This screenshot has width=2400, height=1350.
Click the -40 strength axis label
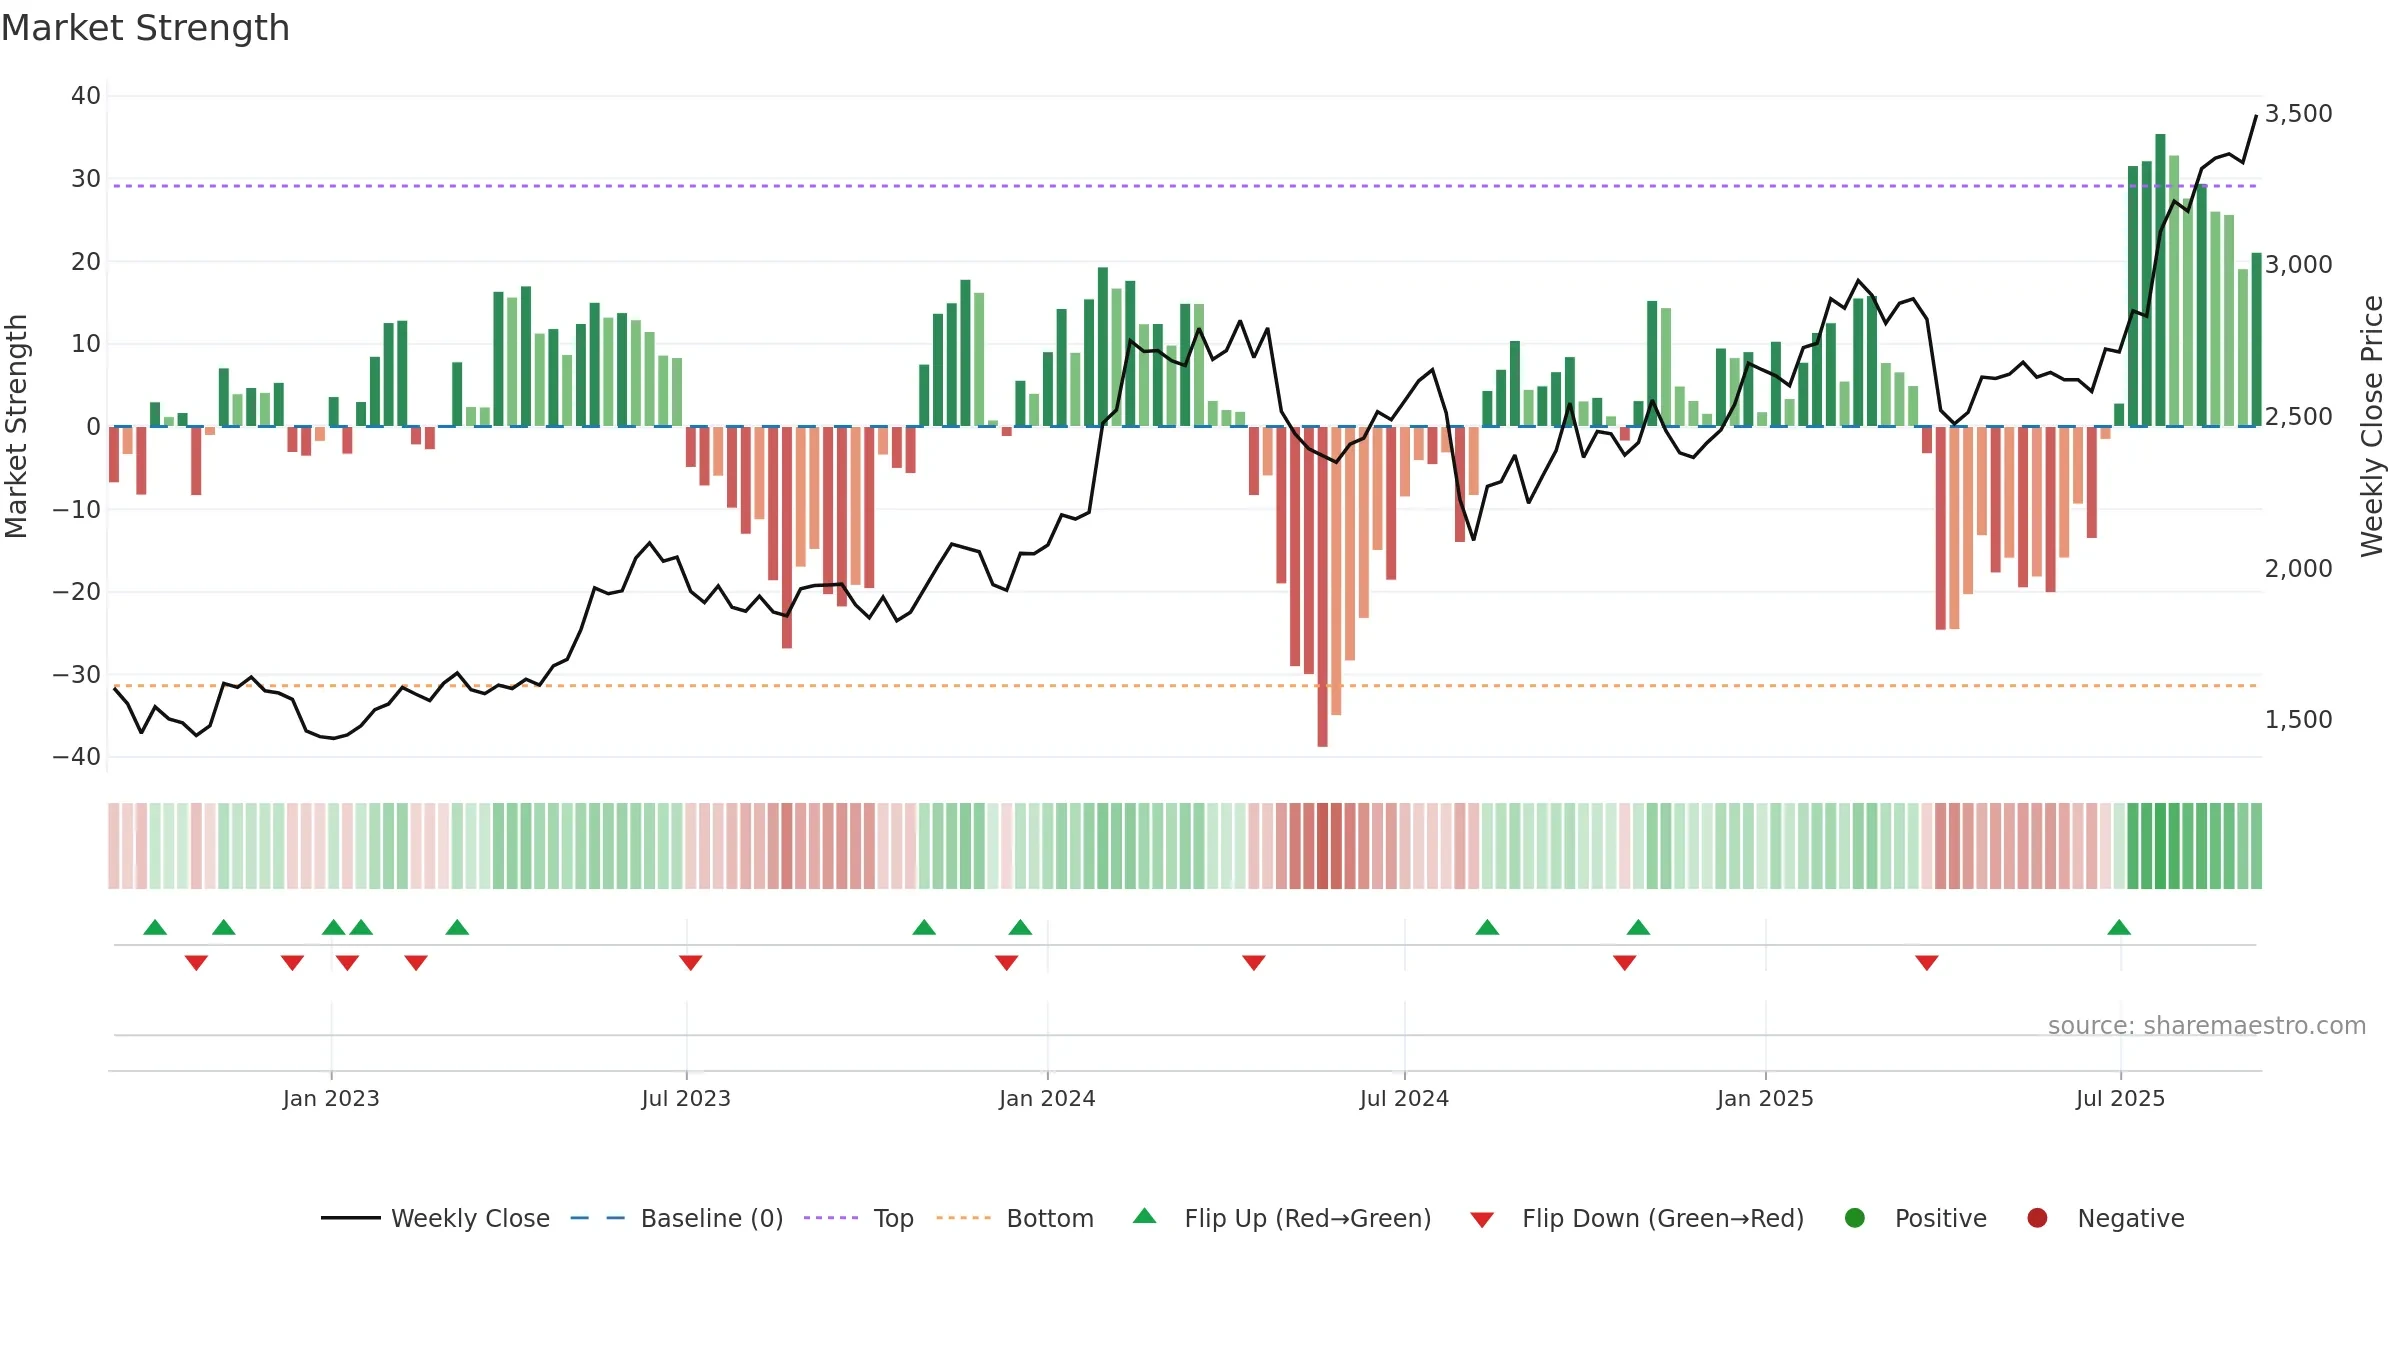(x=77, y=757)
